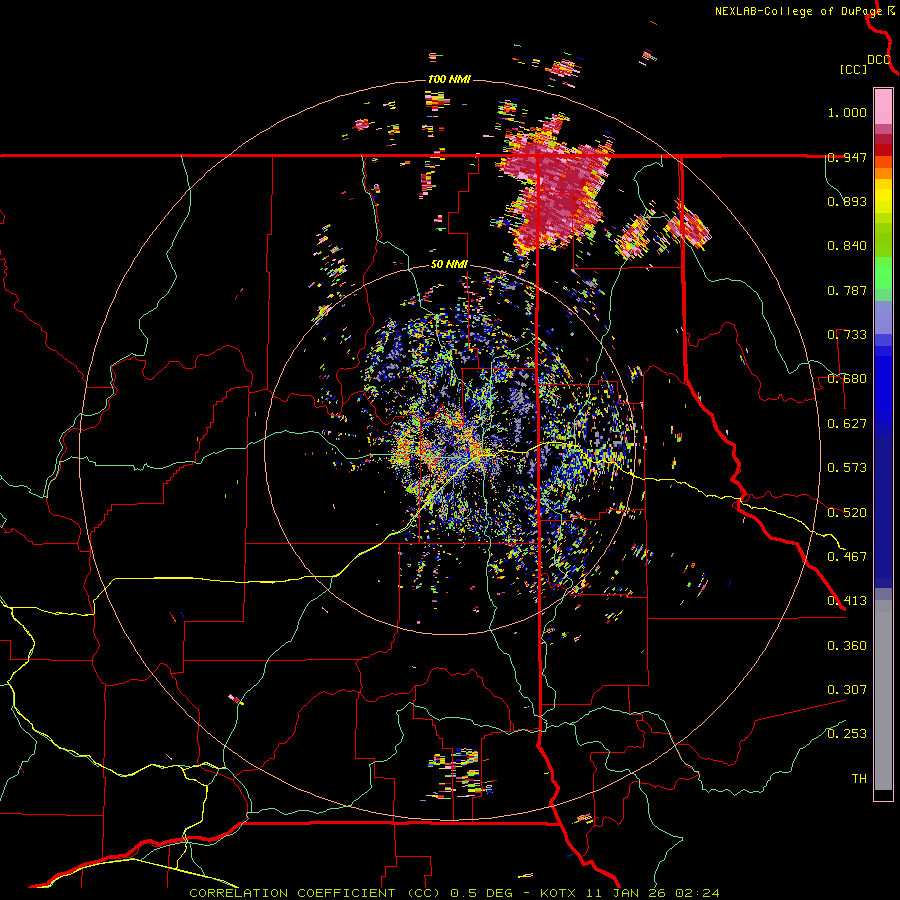
Task: Pick the large gray color bar segment
Action: pyautogui.click(x=883, y=695)
